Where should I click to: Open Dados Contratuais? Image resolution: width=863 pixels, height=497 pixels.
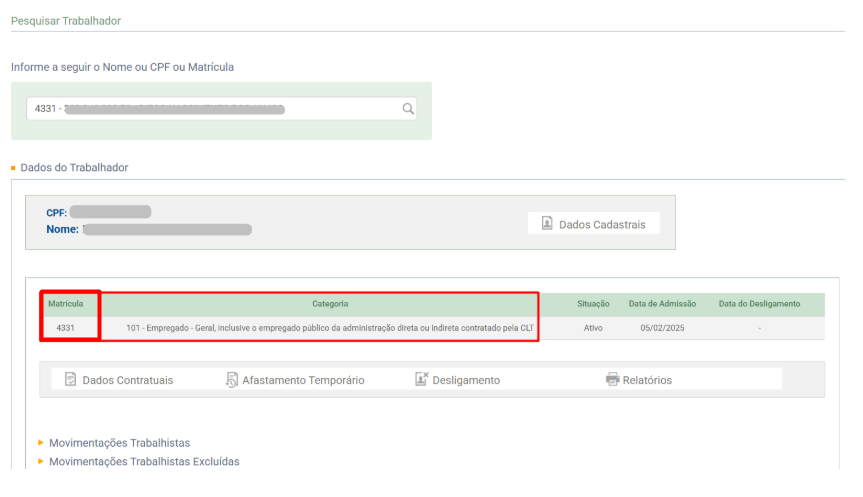pyautogui.click(x=119, y=380)
